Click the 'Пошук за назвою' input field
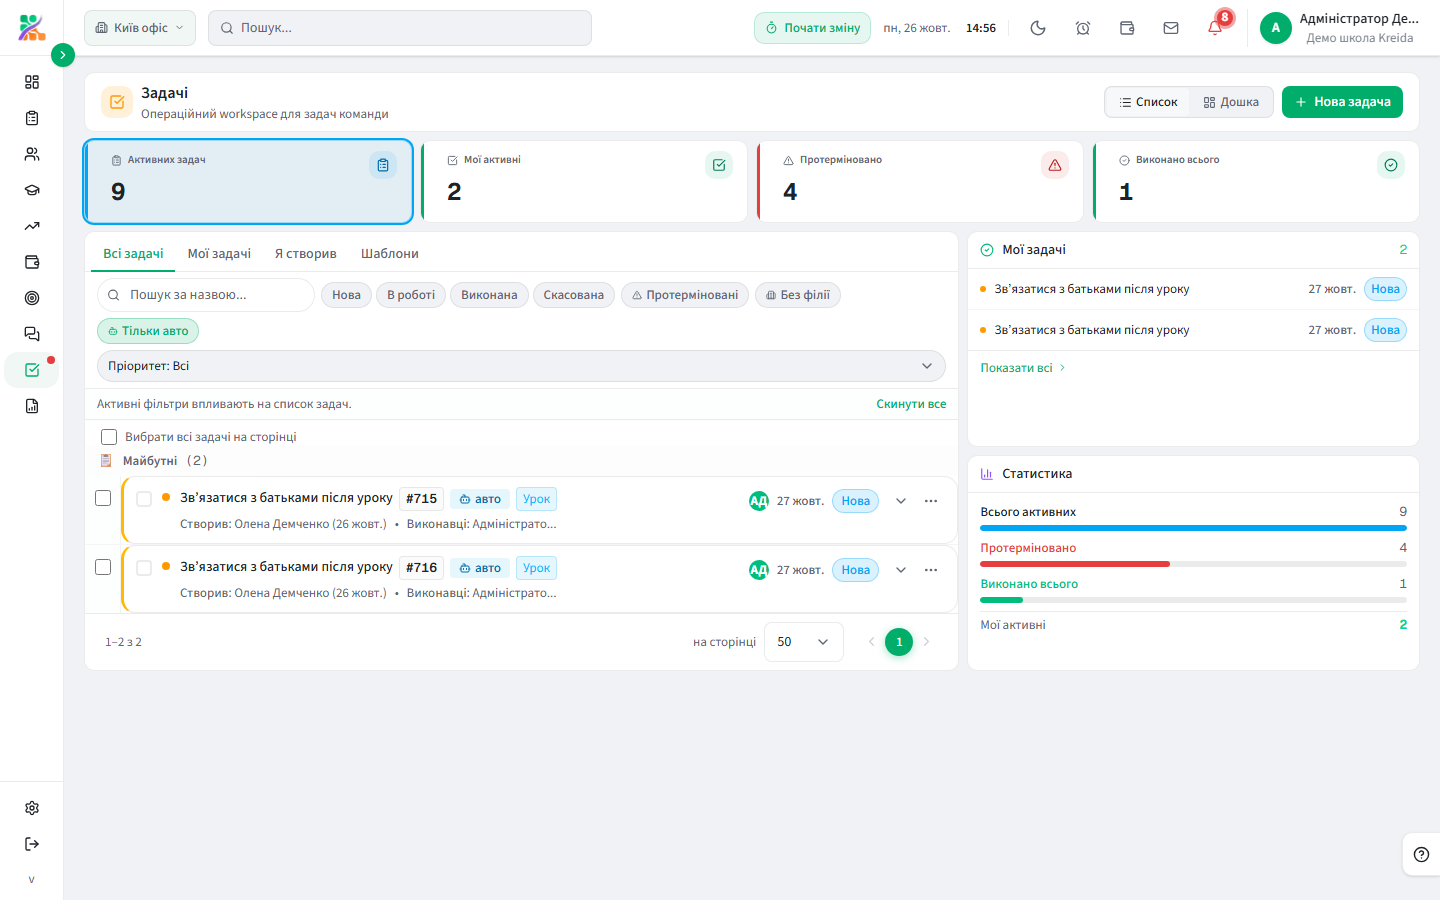1440x900 pixels. coord(206,295)
